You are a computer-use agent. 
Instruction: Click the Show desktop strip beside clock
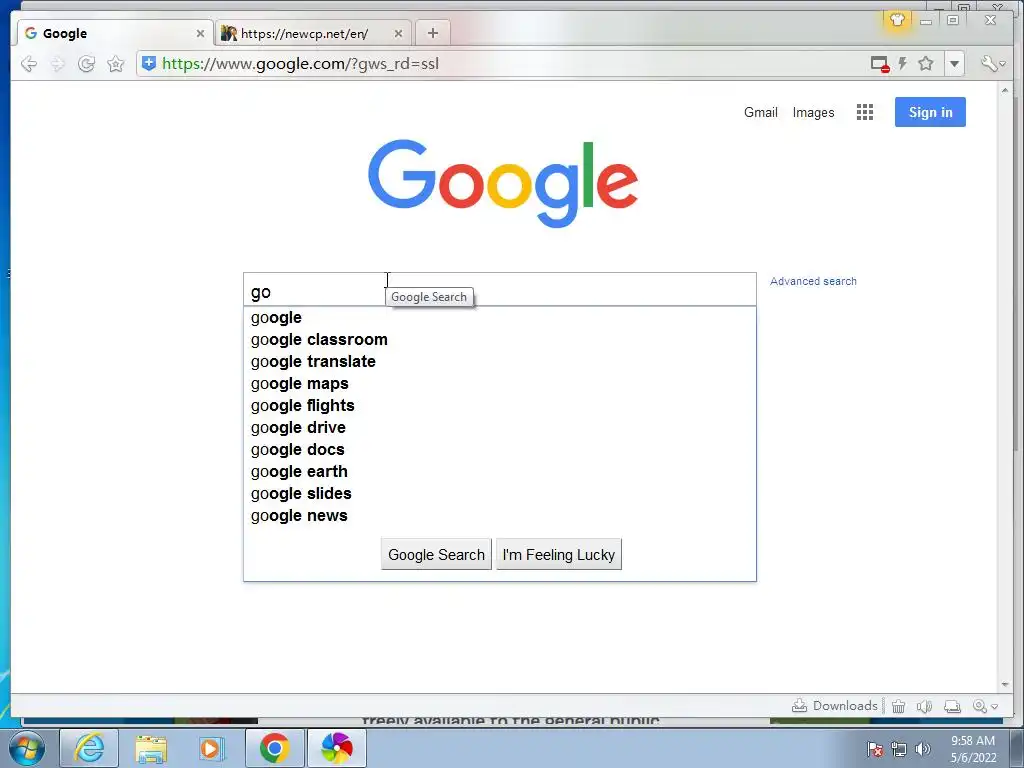(1017, 748)
